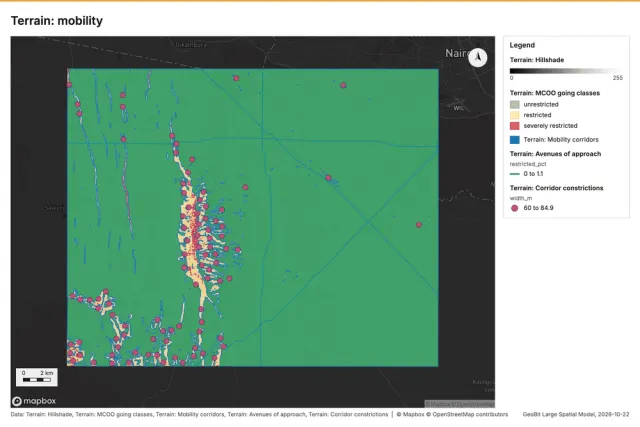Click the avenues of approach line symbol
This screenshot has width=640, height=427.
pyautogui.click(x=515, y=174)
